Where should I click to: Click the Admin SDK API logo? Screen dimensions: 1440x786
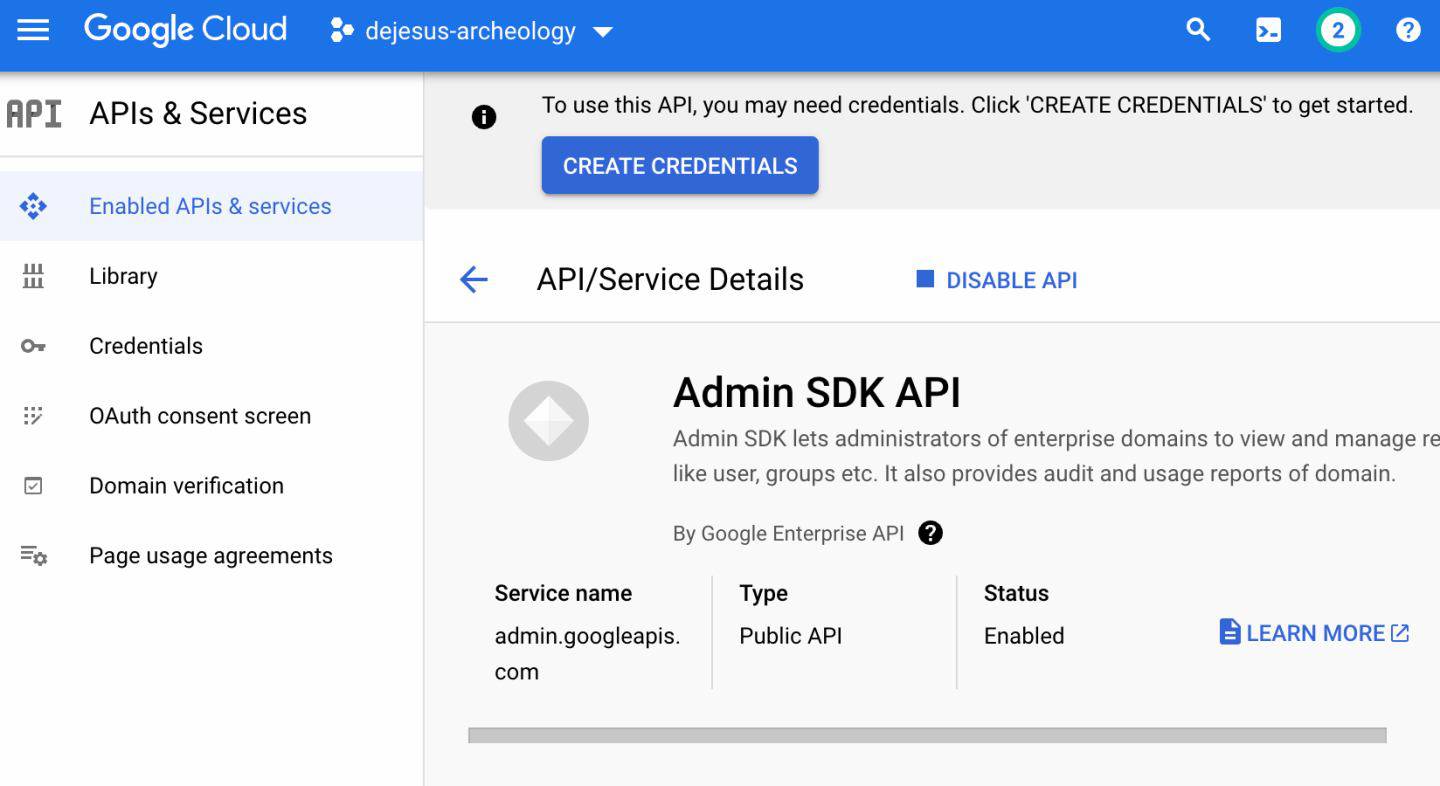pyautogui.click(x=548, y=421)
